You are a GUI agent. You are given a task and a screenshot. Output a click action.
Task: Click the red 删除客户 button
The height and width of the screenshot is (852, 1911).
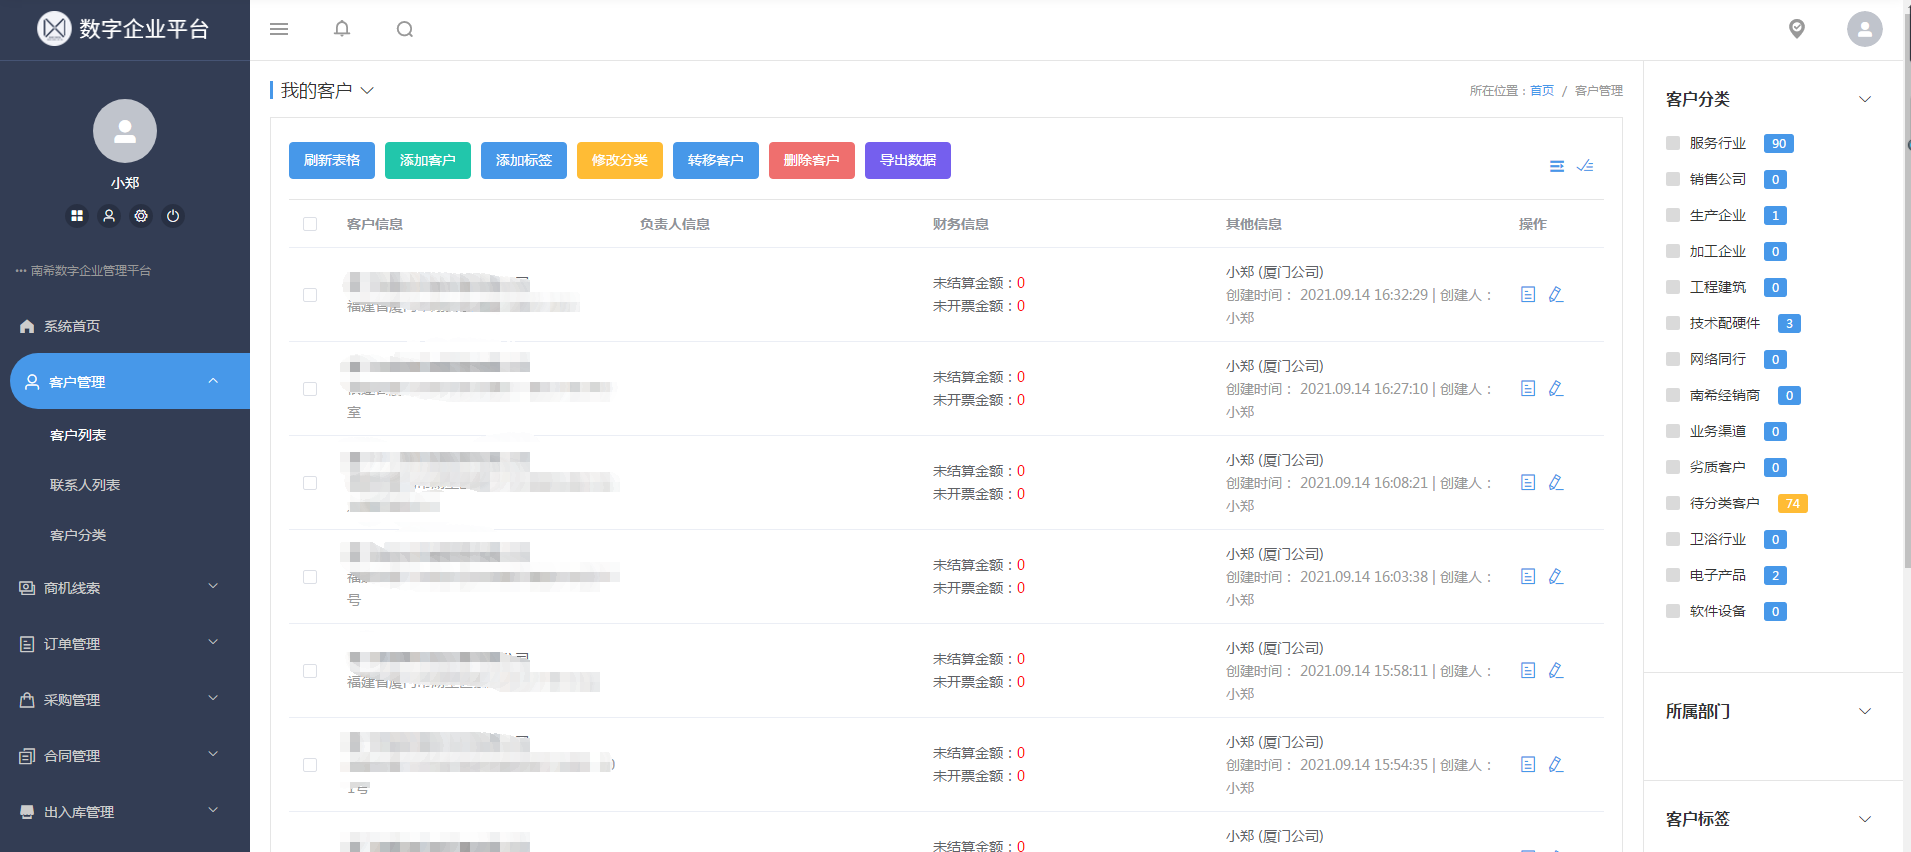811,160
